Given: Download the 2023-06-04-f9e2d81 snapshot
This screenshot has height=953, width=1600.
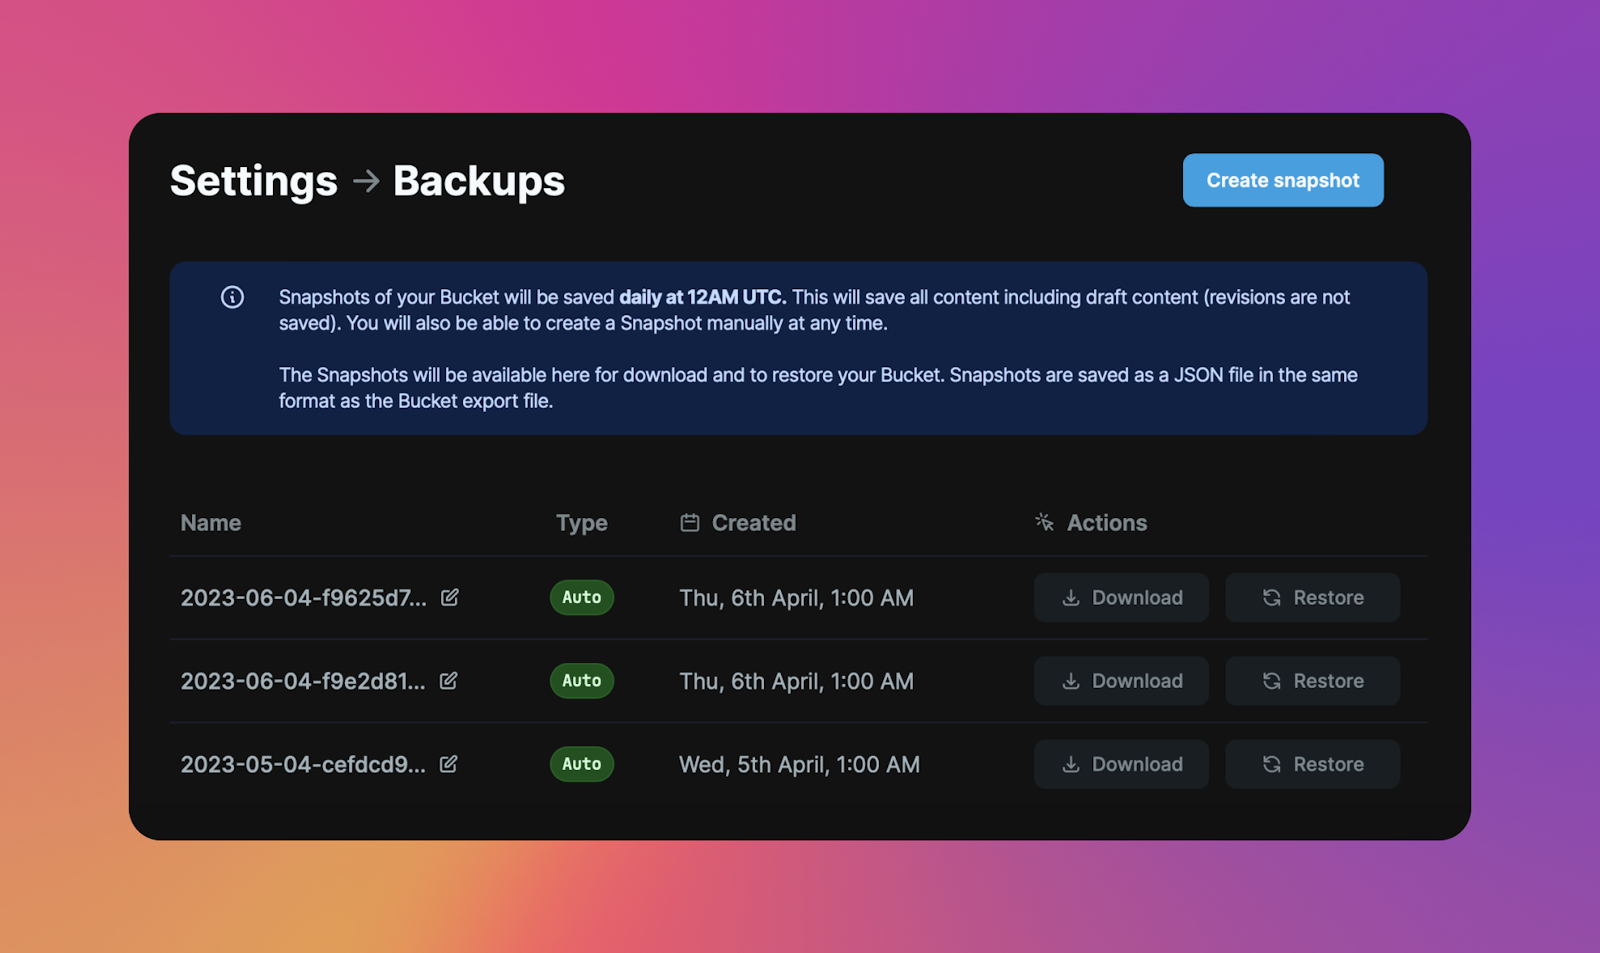Looking at the screenshot, I should coord(1121,681).
